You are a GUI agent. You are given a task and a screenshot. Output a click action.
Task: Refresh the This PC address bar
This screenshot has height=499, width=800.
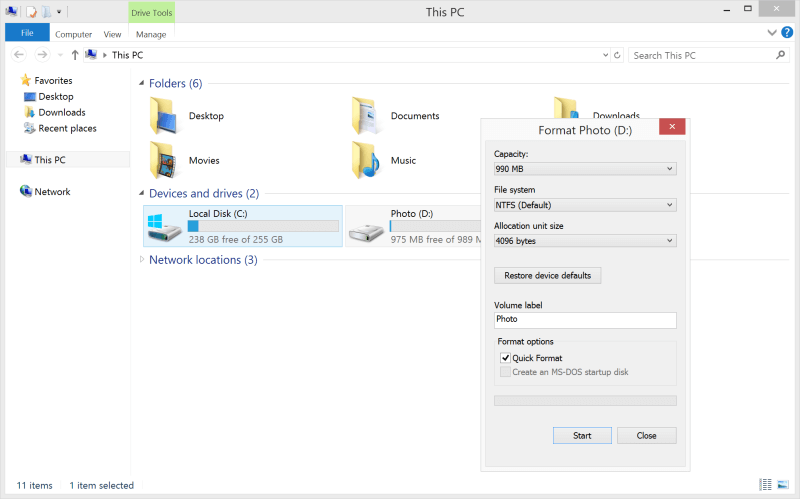click(617, 55)
